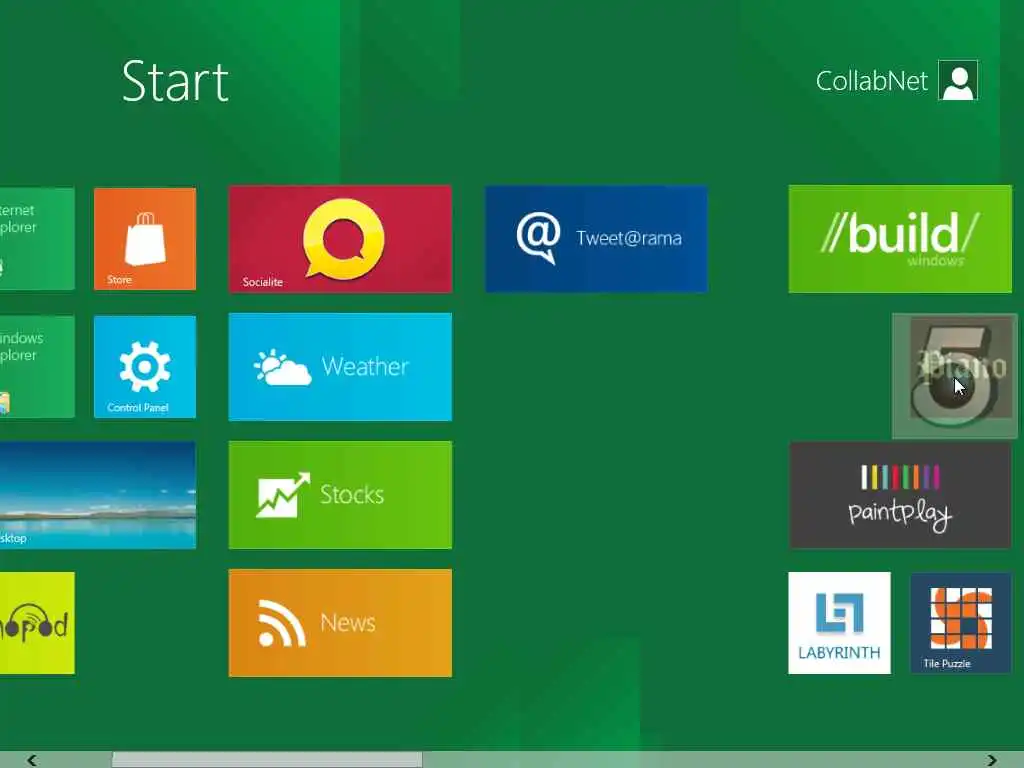This screenshot has height=768, width=1024.
Task: Launch the Socialite app tile
Action: coord(340,239)
